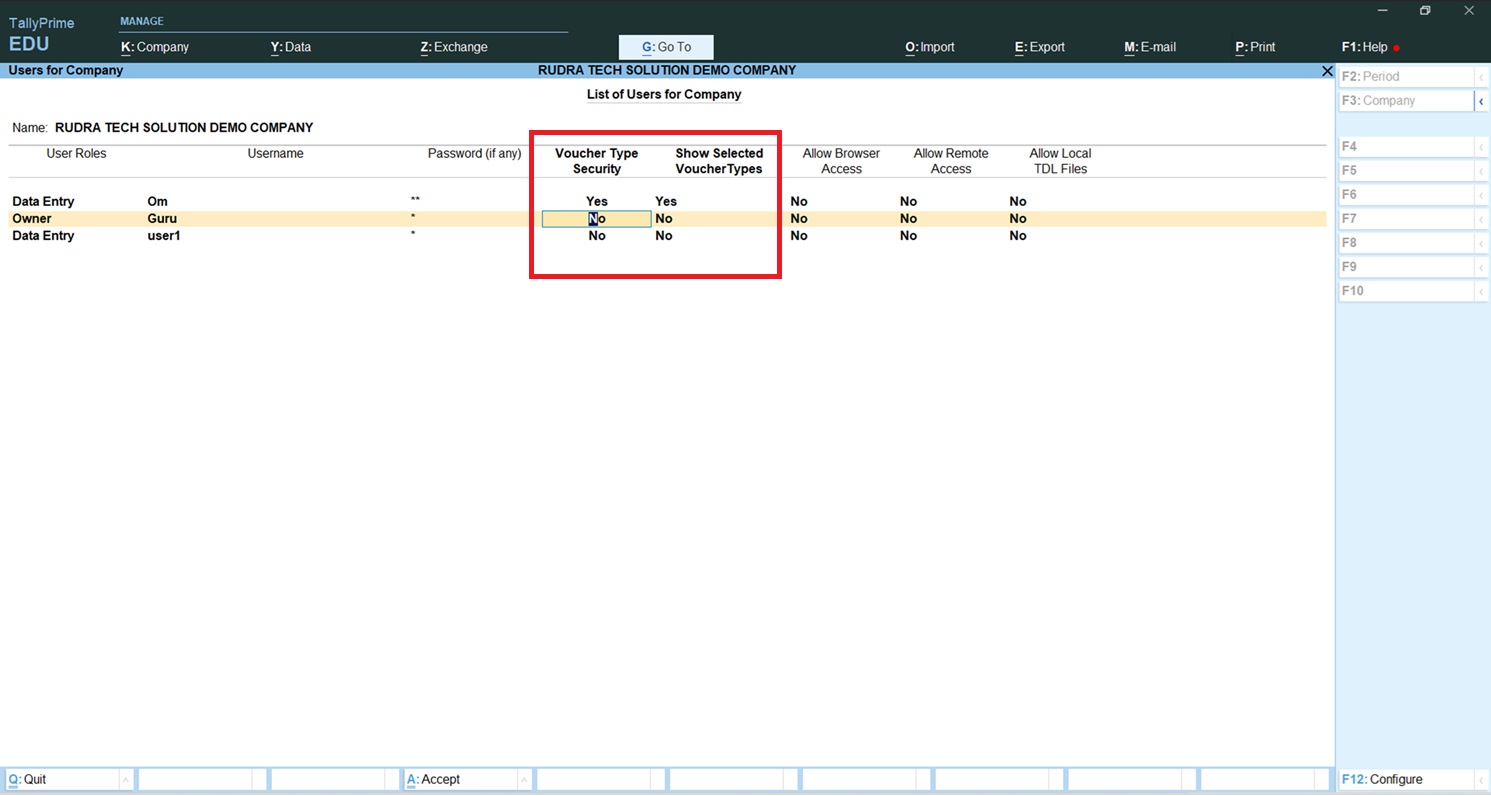Image resolution: width=1491 pixels, height=796 pixels.
Task: Open the Exchange menu
Action: click(x=454, y=47)
